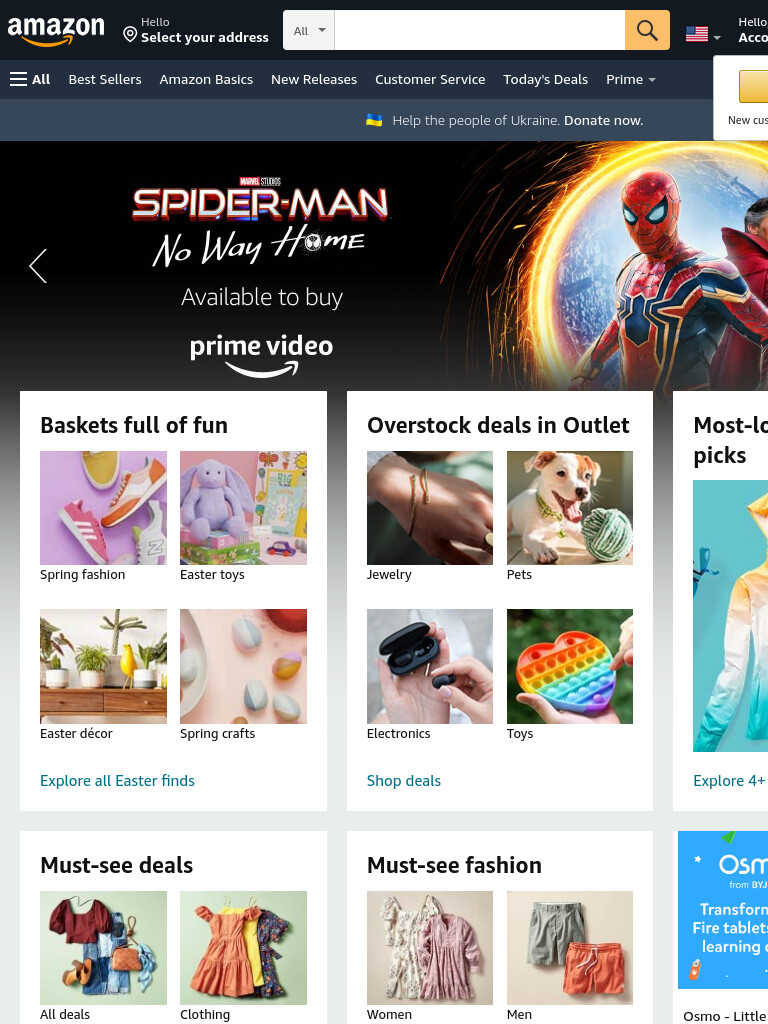Expand the Prime menu dropdown
This screenshot has height=1024, width=768.
(630, 80)
